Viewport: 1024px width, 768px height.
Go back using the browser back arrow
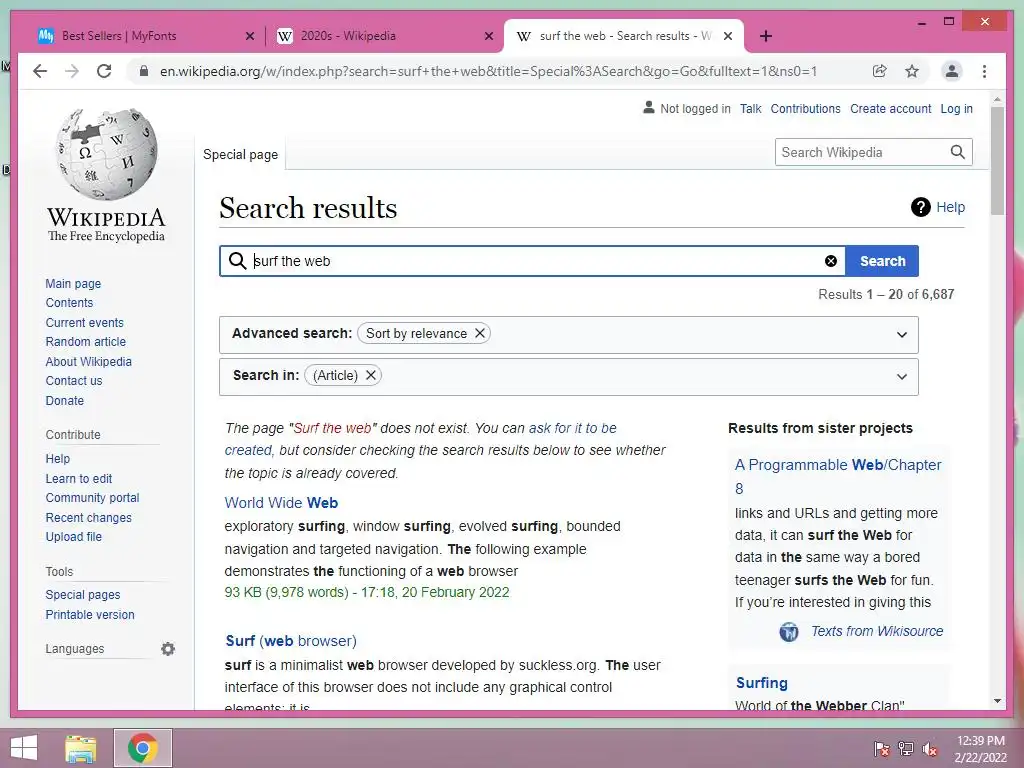[x=40, y=71]
